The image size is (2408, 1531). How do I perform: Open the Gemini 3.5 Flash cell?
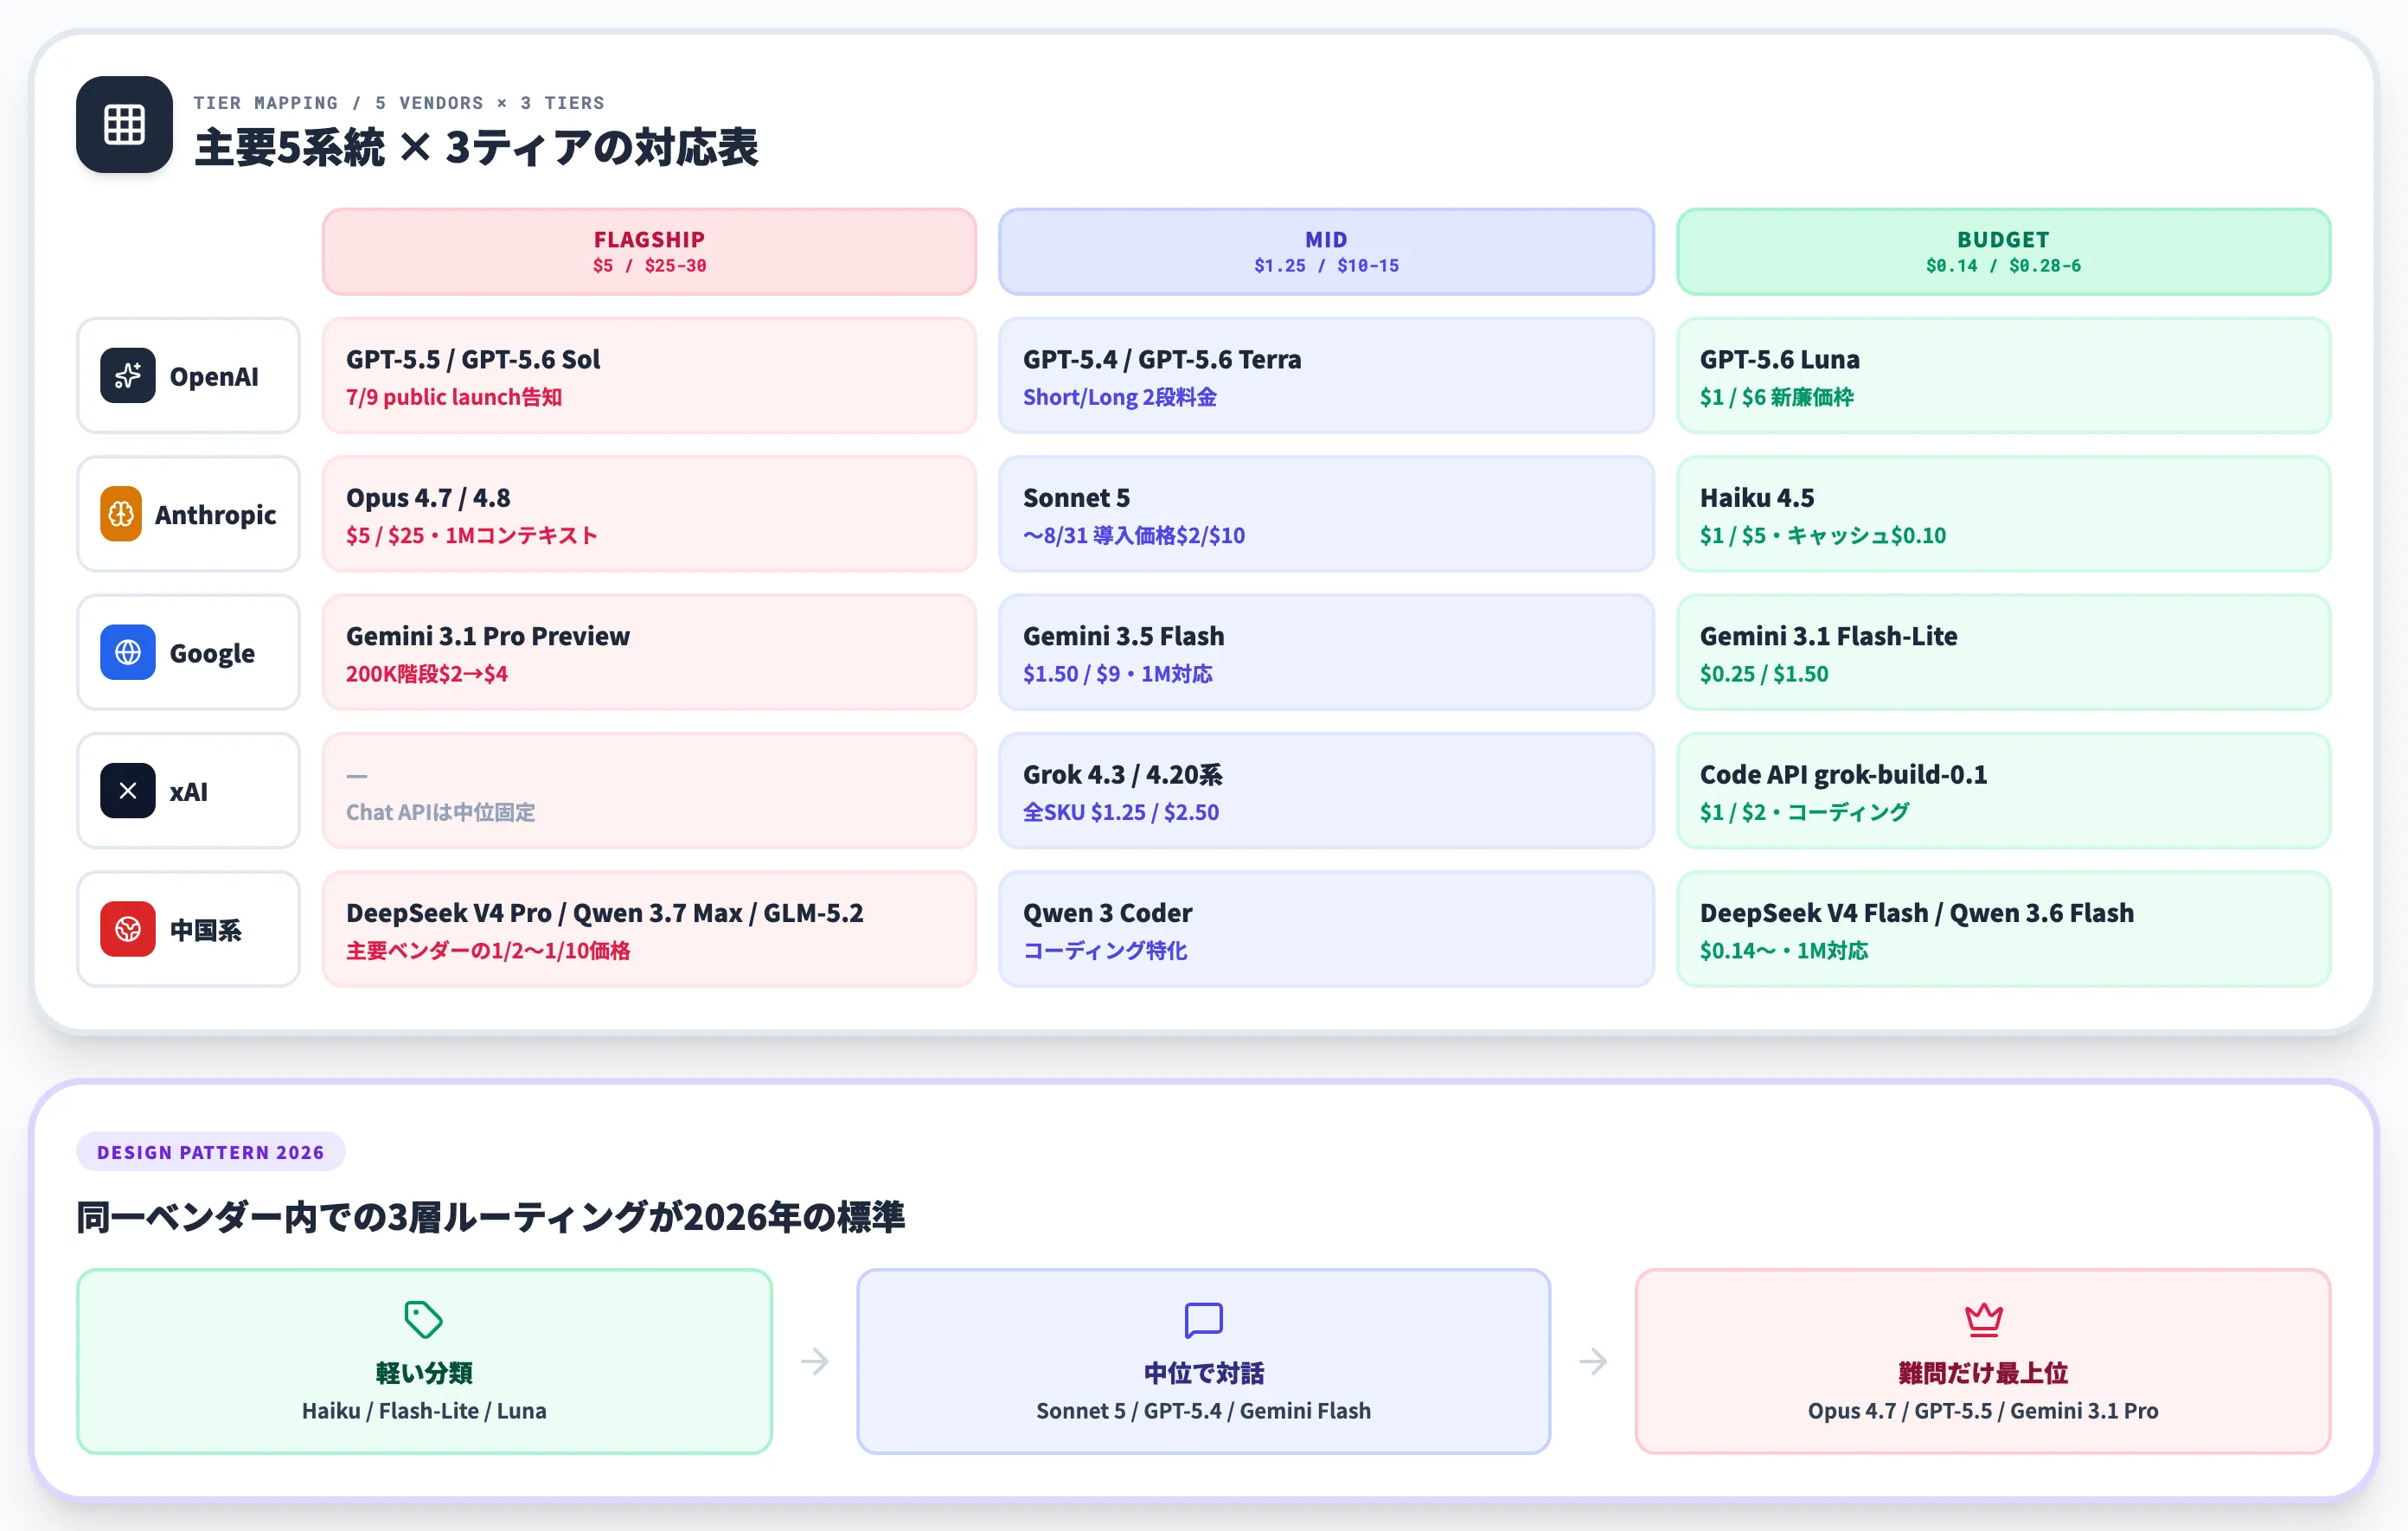1326,652
